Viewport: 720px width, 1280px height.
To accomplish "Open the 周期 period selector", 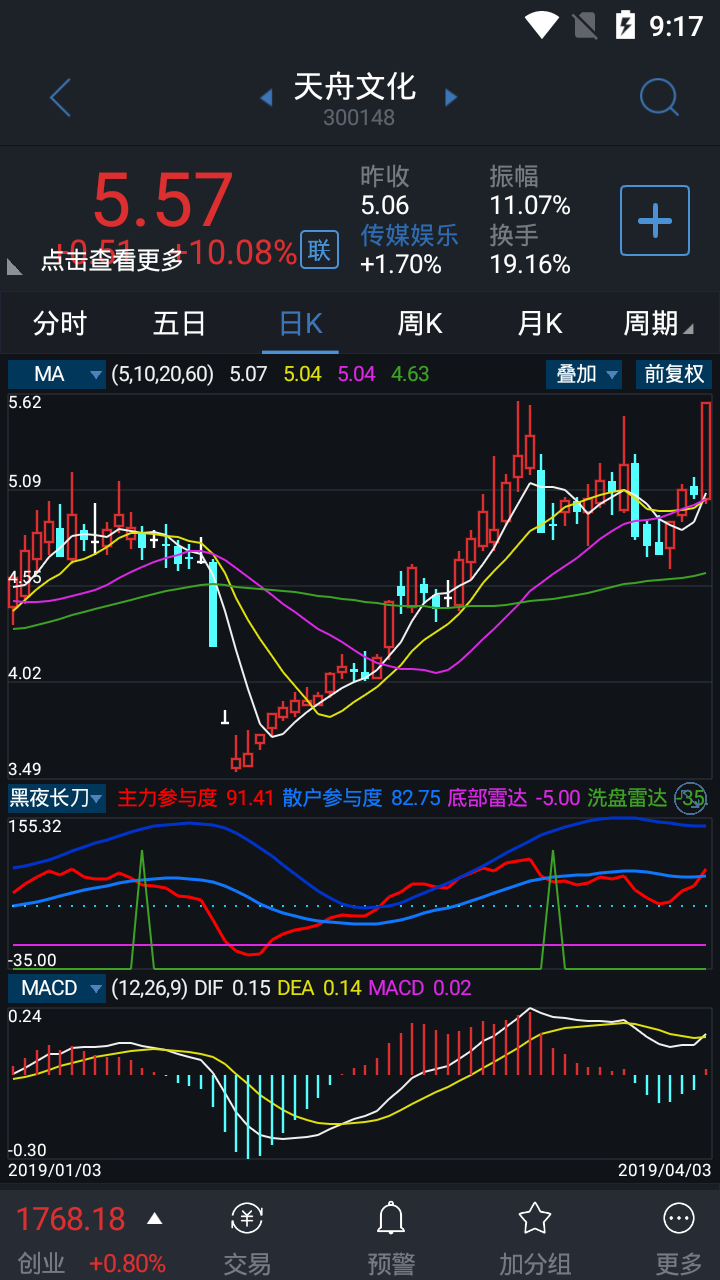I will [x=657, y=324].
